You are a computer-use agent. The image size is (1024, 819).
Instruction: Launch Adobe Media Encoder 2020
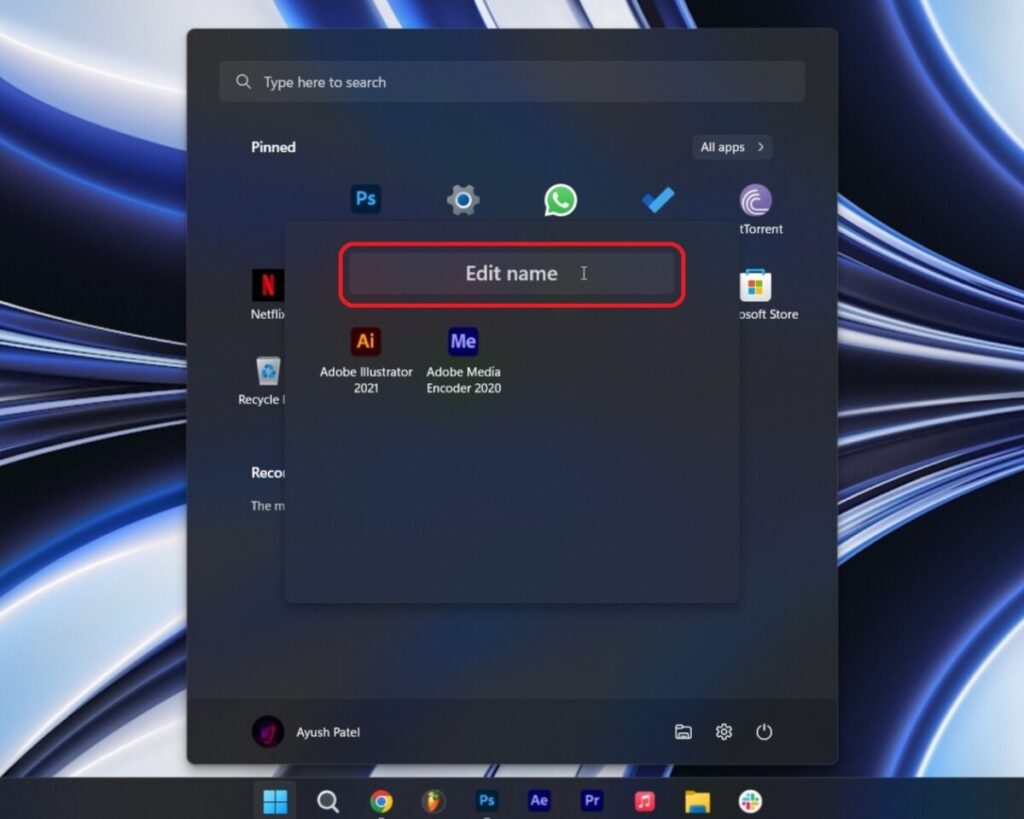tap(463, 343)
